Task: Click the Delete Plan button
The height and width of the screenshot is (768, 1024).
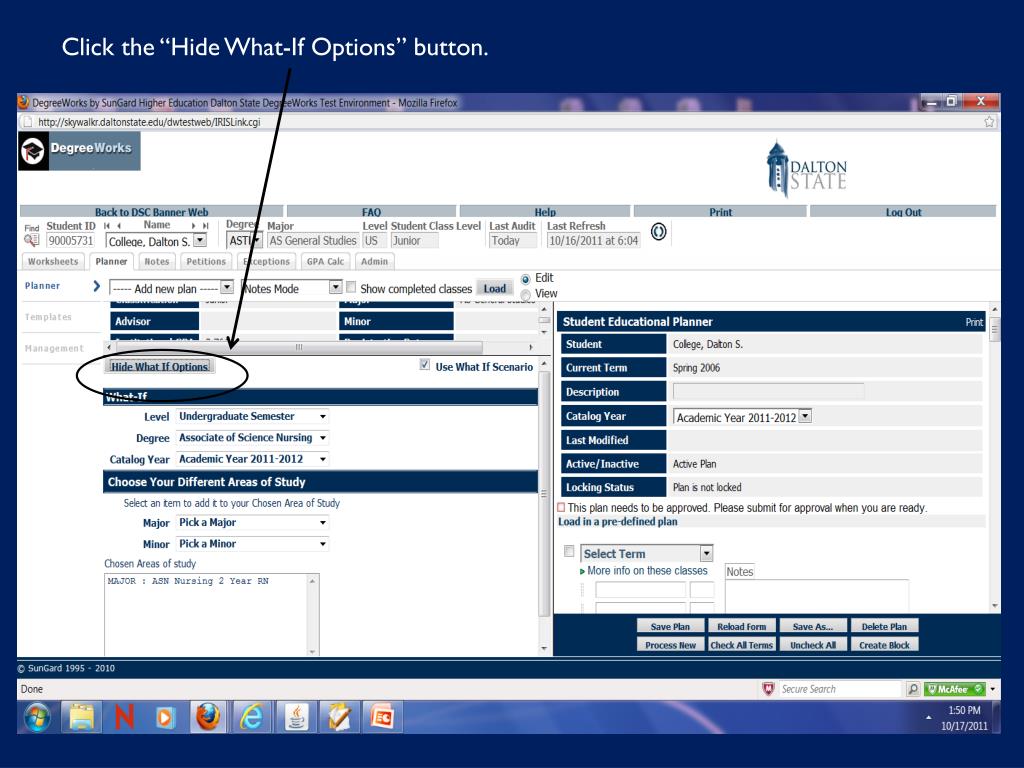Action: [x=884, y=626]
